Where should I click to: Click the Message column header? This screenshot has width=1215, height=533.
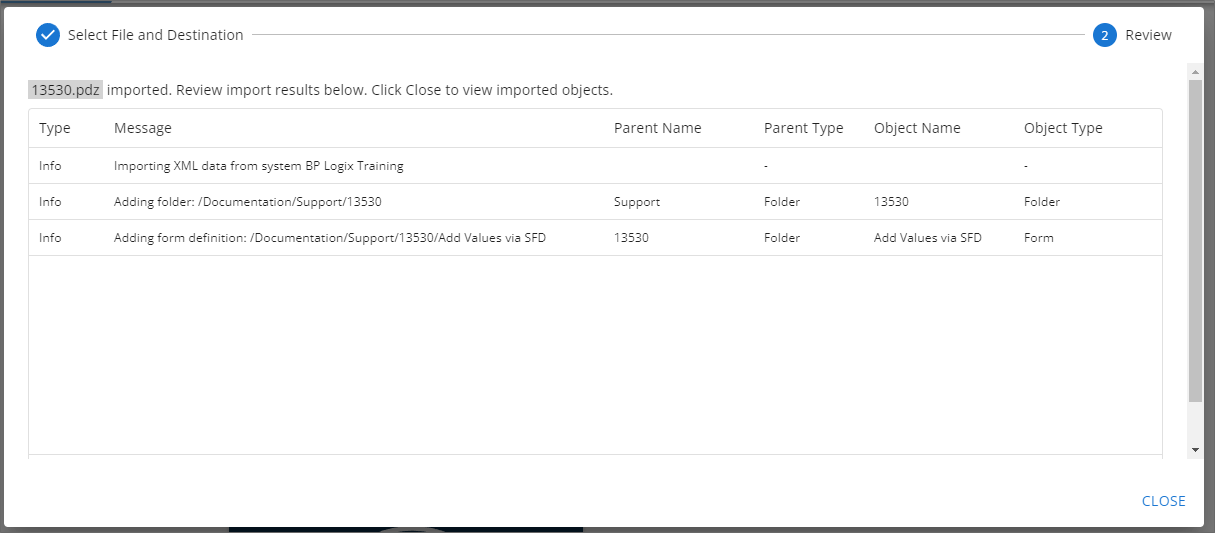[143, 128]
